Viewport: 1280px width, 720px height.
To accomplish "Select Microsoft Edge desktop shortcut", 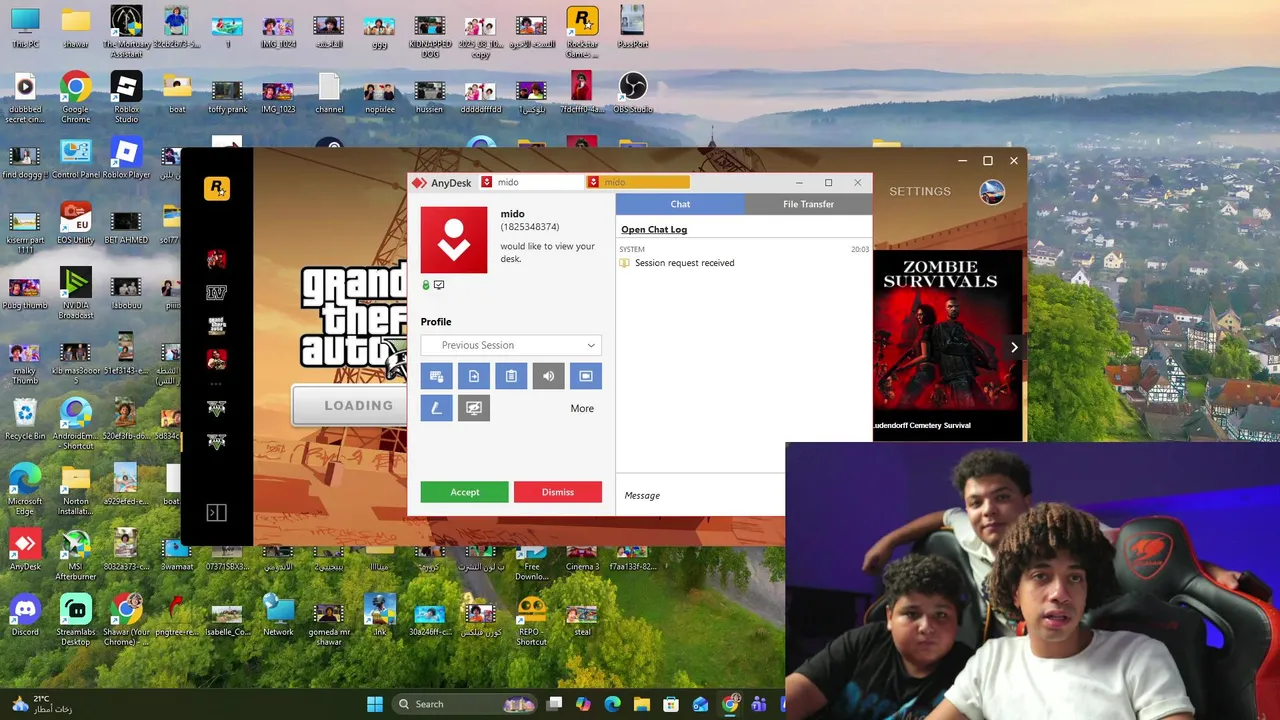I will 25,490.
